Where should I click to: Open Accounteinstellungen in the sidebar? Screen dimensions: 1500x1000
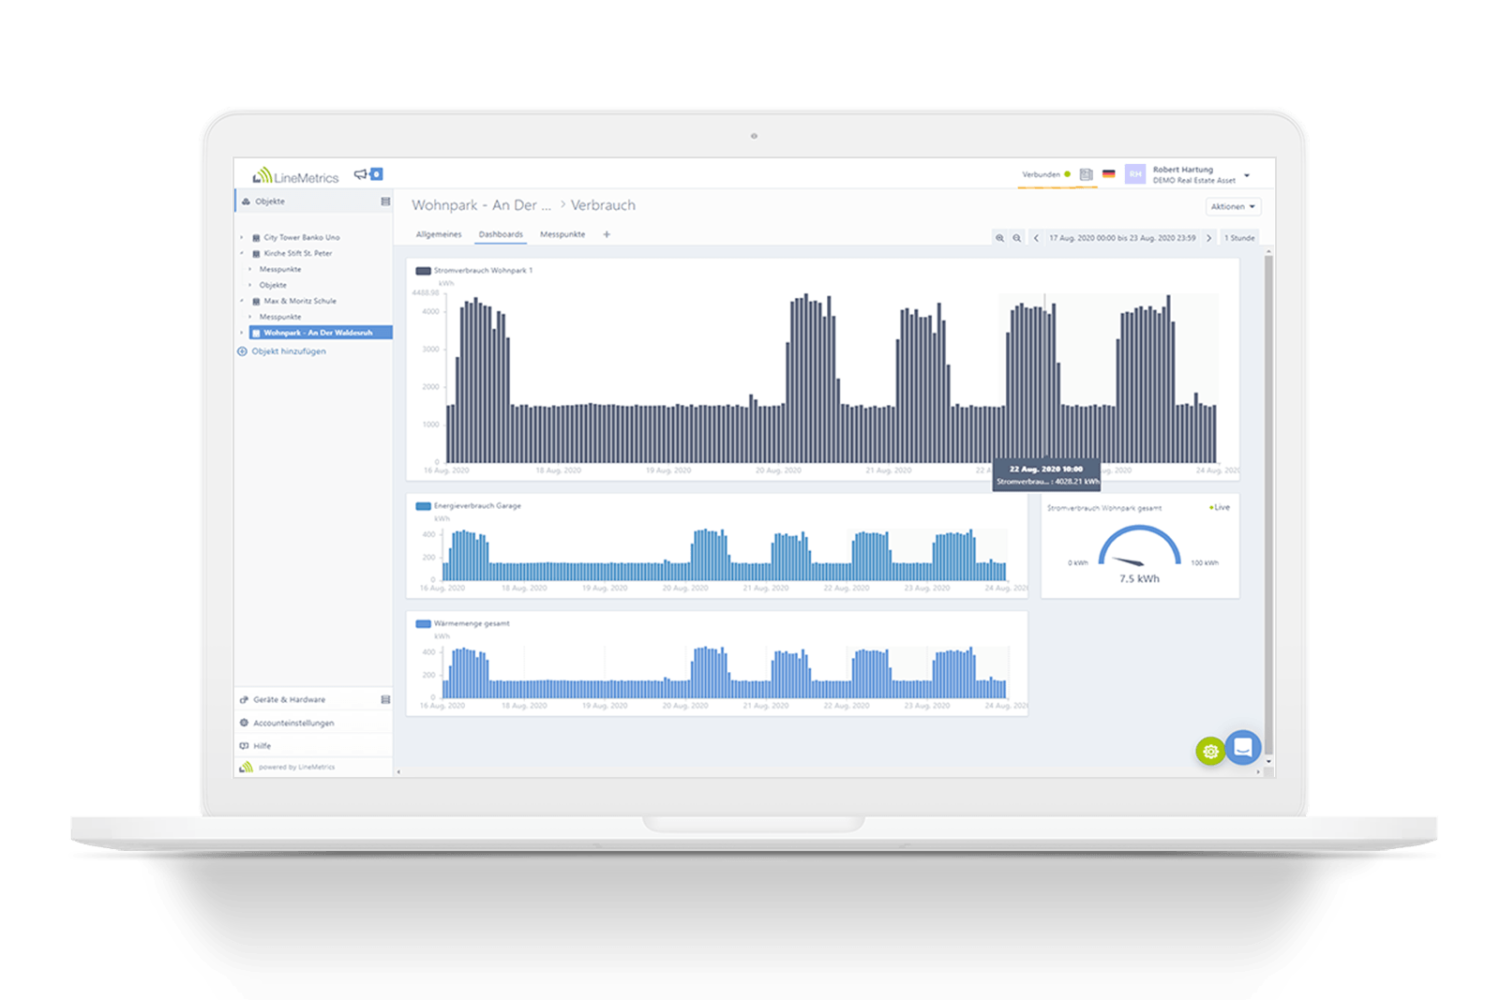pyautogui.click(x=293, y=723)
